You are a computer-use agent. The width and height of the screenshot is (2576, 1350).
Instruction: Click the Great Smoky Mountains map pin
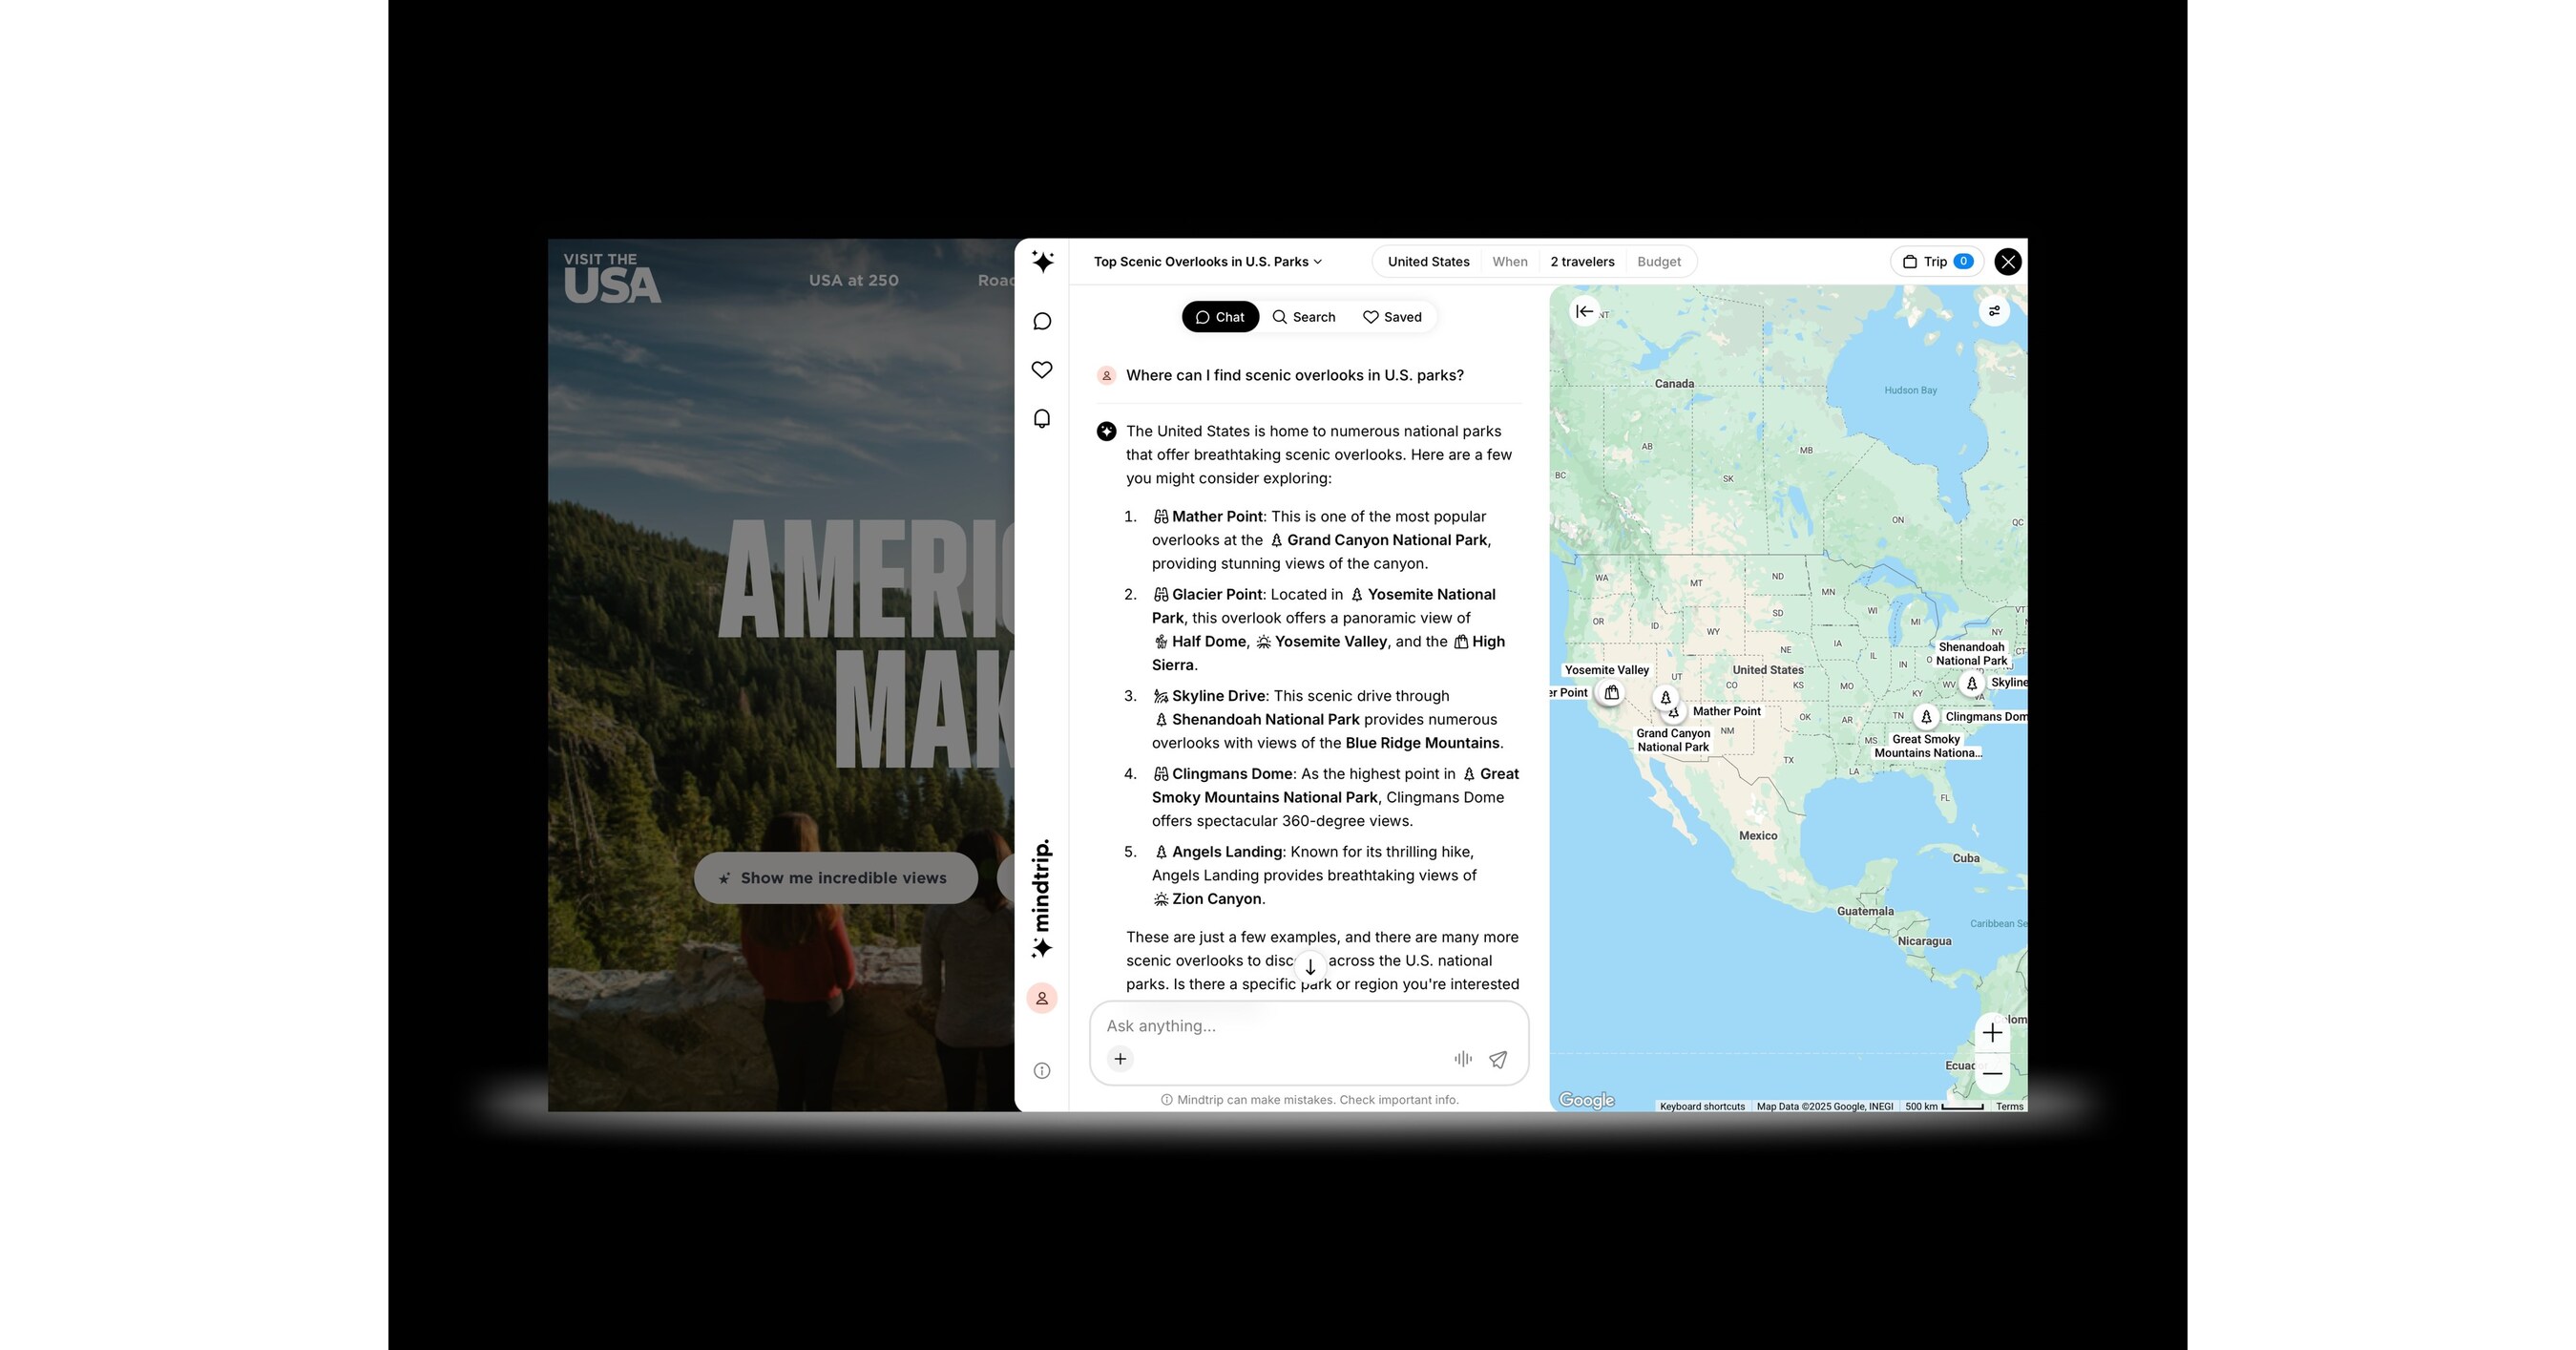(1926, 717)
